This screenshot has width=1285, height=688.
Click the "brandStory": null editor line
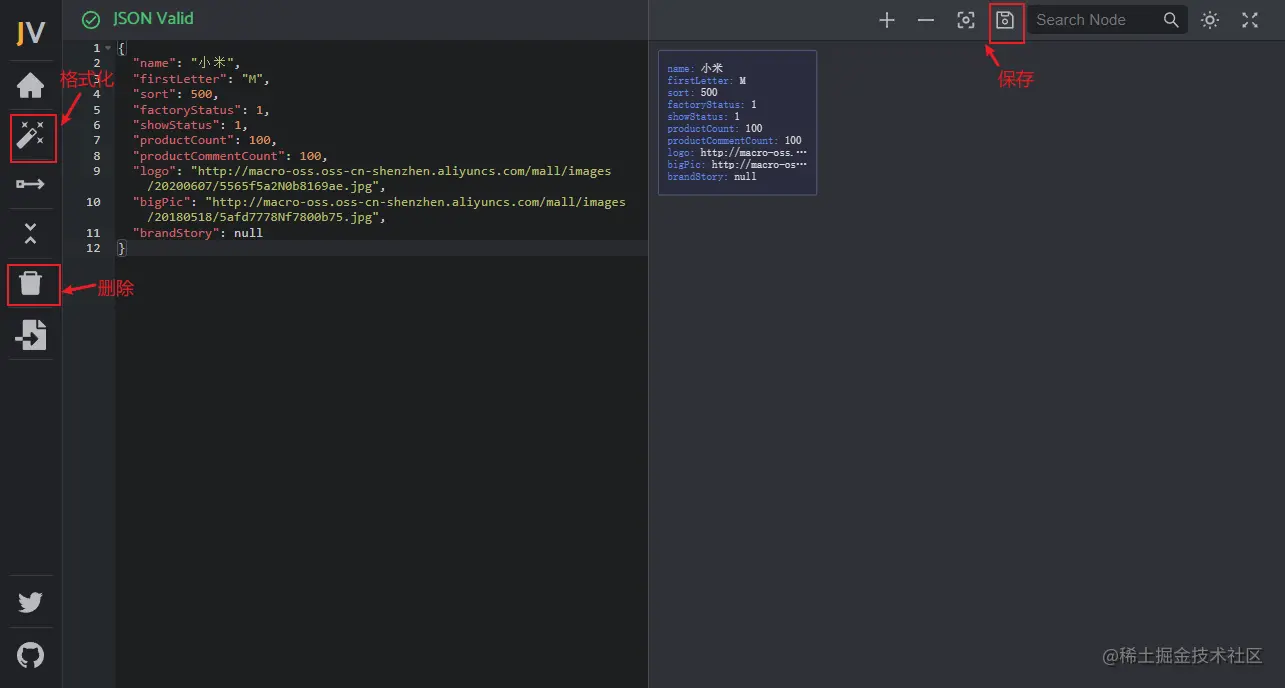pyautogui.click(x=198, y=233)
